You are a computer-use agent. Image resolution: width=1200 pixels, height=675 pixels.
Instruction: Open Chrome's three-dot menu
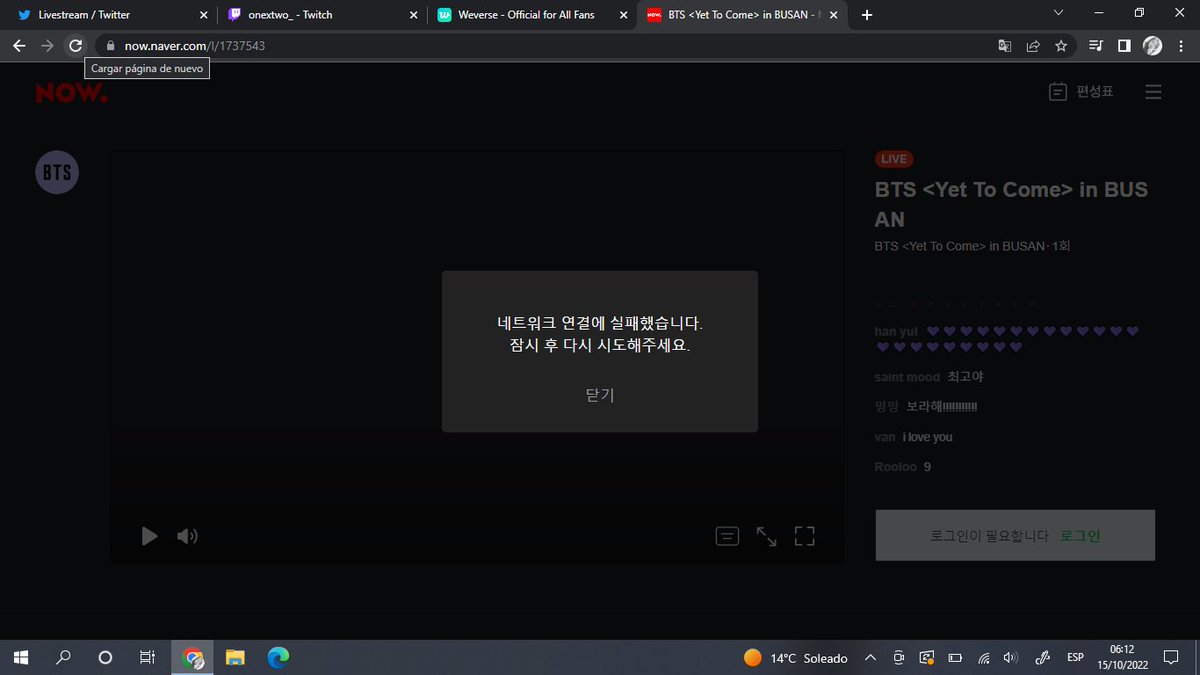pos(1181,46)
